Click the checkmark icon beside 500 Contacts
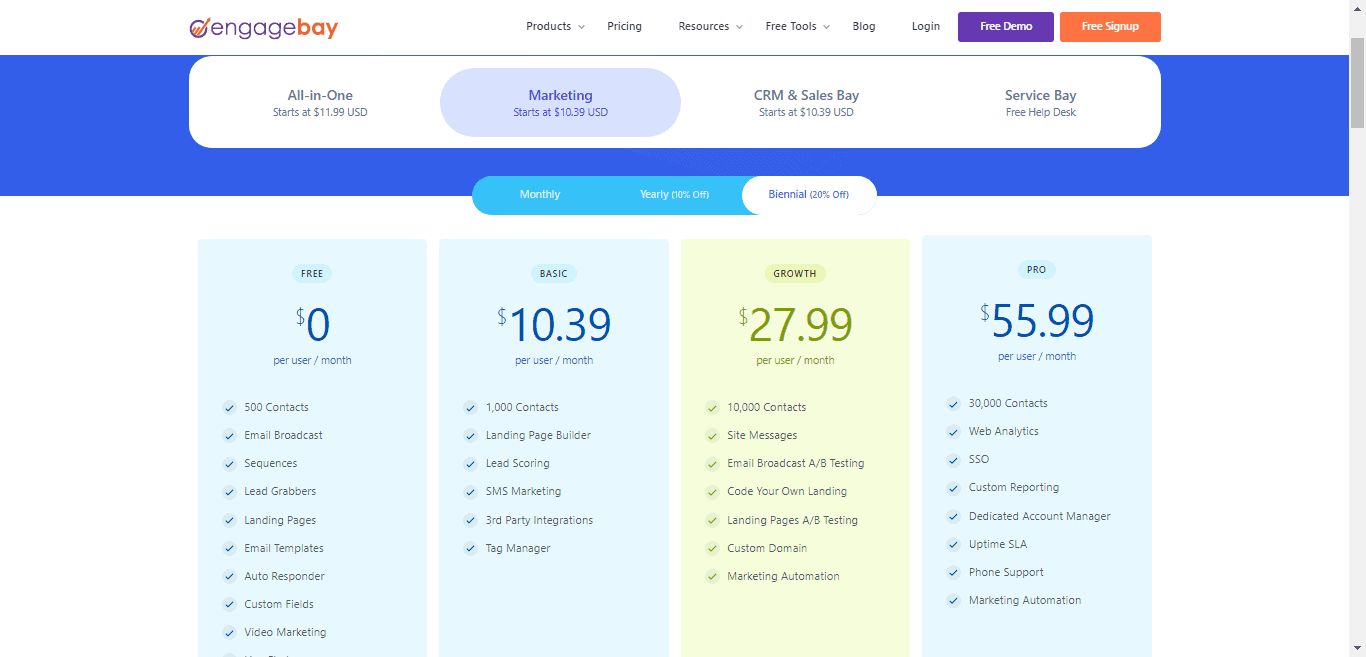1366x657 pixels. tap(229, 407)
